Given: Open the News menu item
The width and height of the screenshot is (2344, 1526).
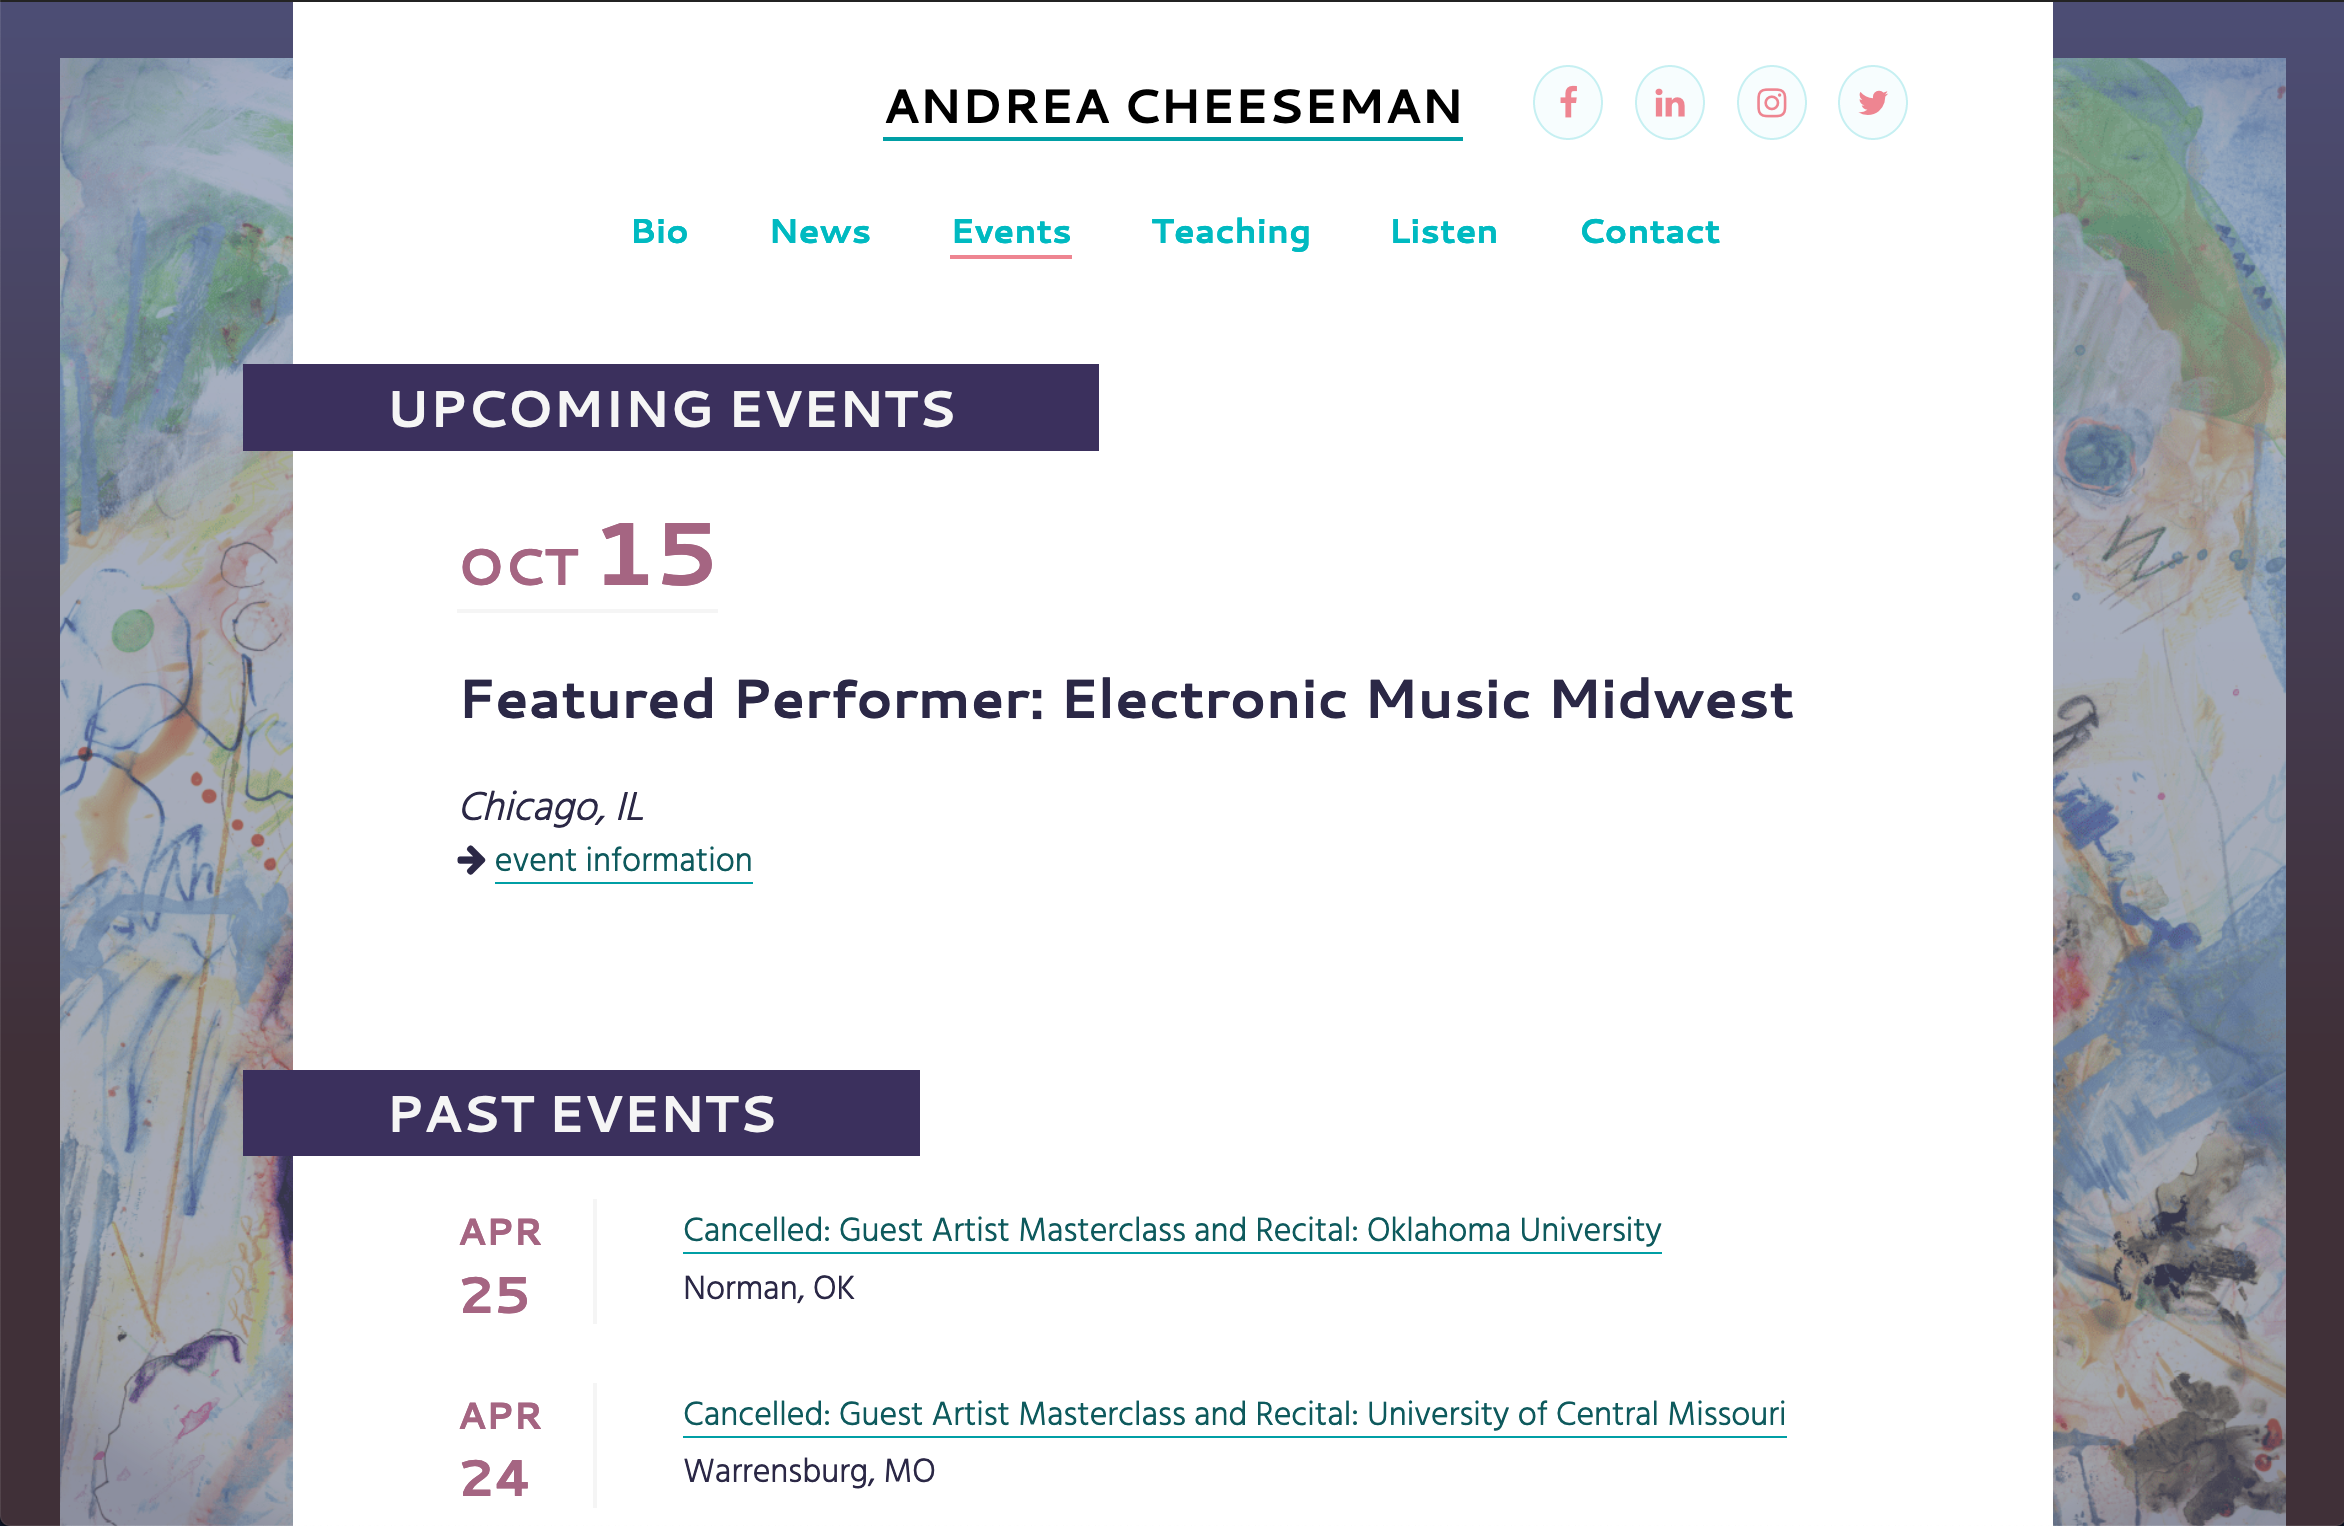Looking at the screenshot, I should click(x=820, y=232).
